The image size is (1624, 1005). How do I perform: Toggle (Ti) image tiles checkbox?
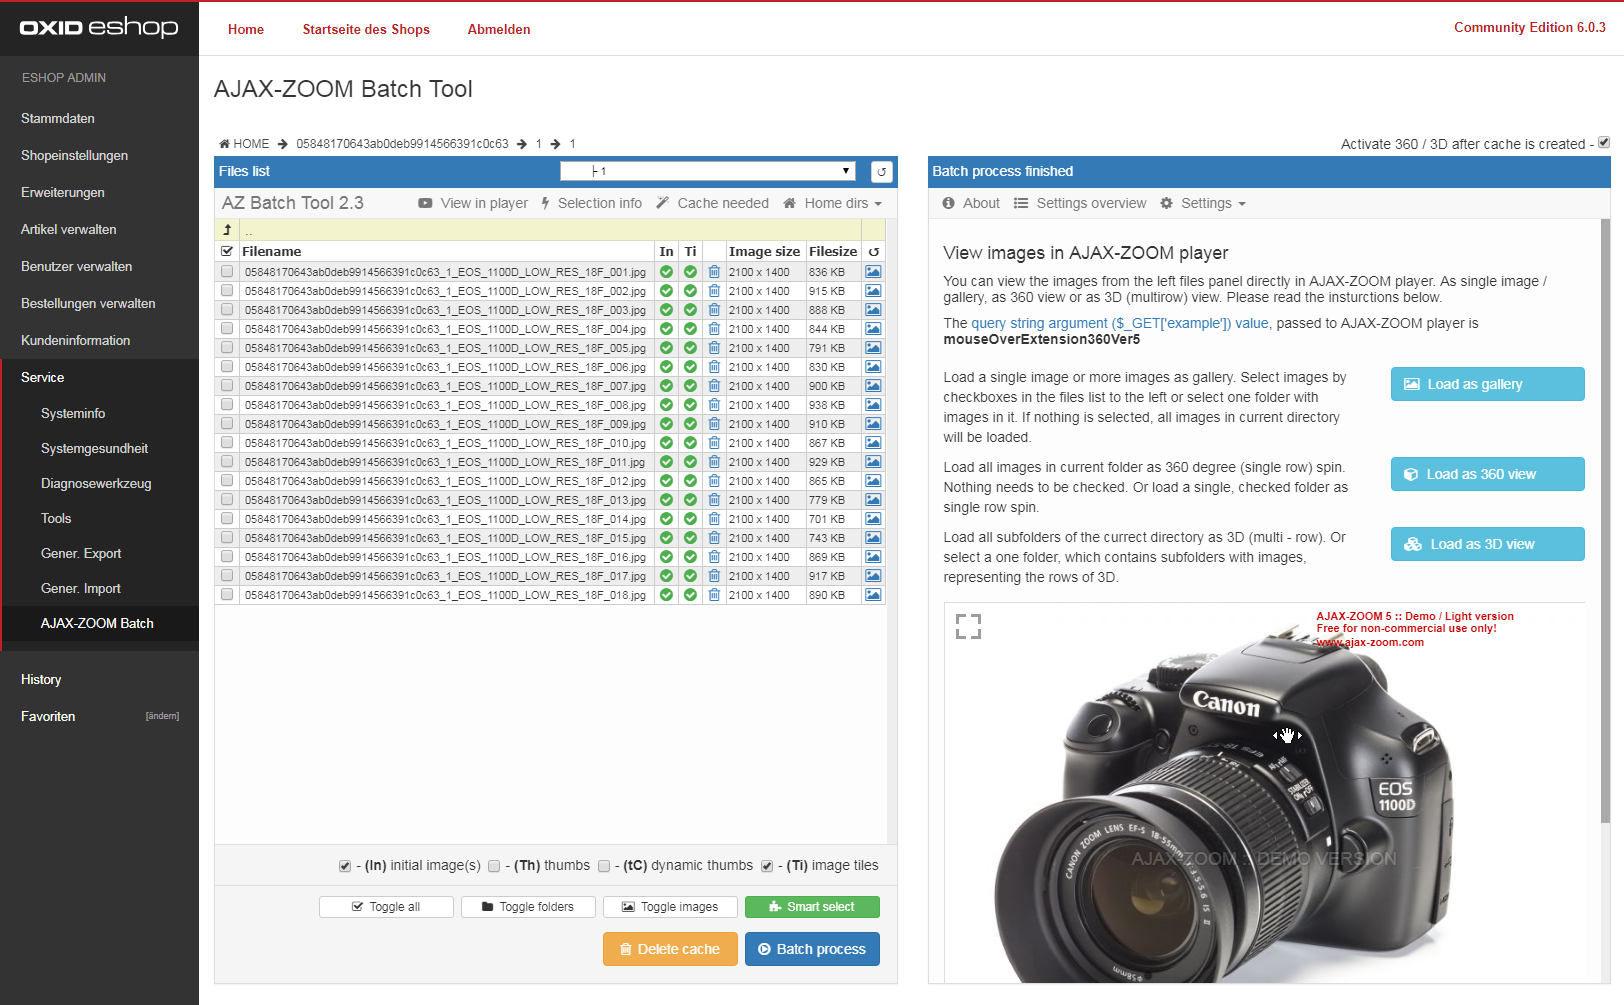point(767,866)
